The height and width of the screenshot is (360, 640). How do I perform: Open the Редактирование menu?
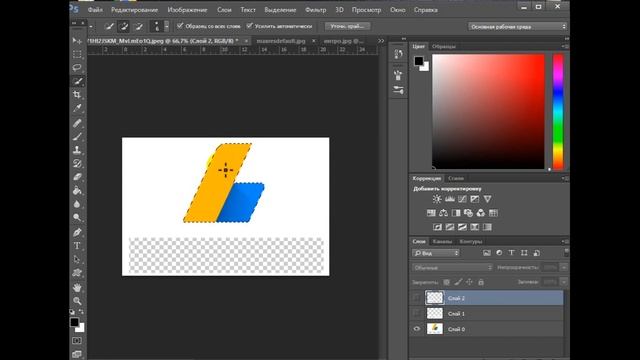point(134,10)
